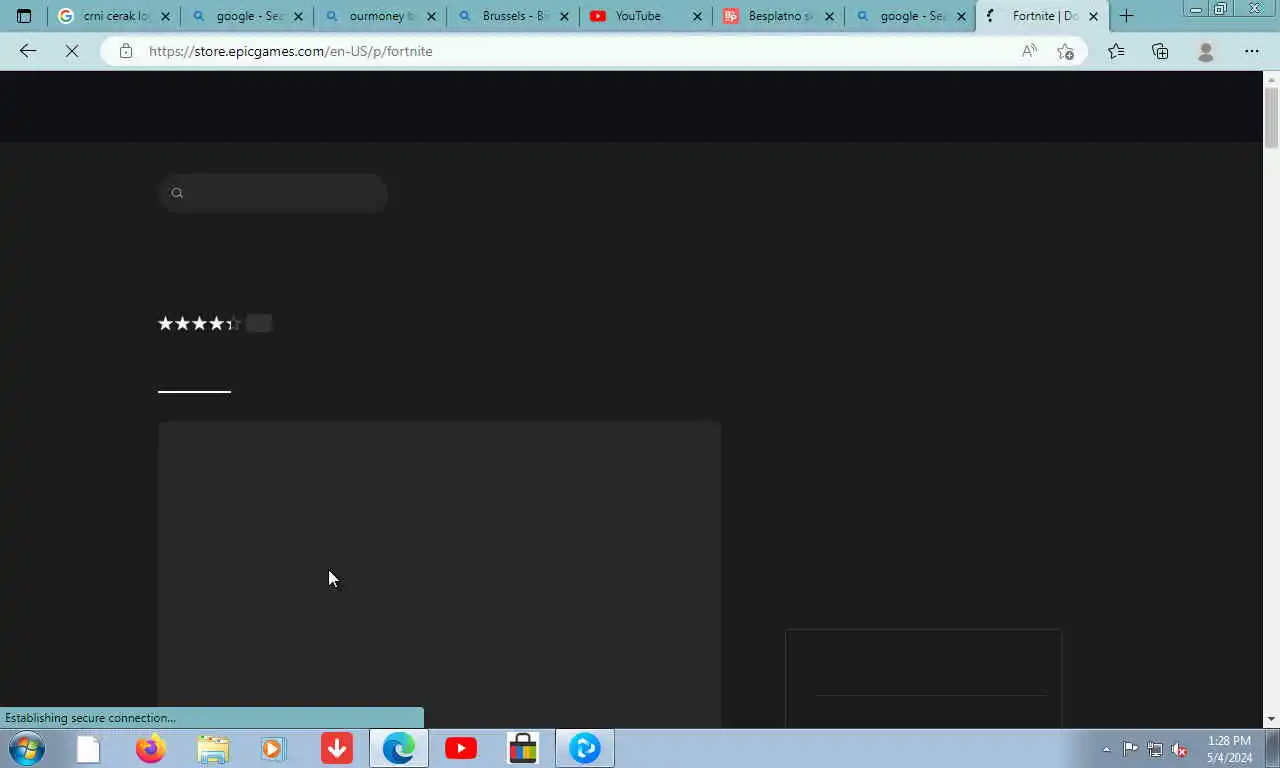Open the network tray icon
Viewport: 1280px width, 768px height.
coord(1155,749)
